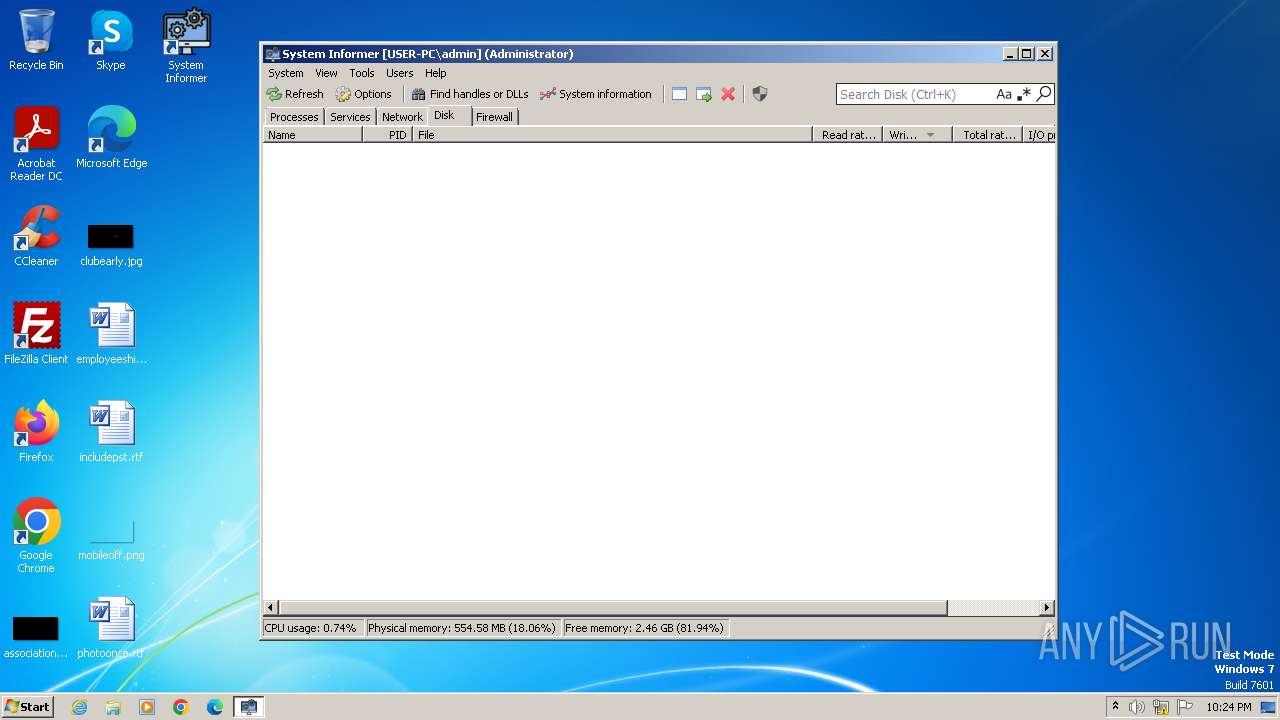1280x720 pixels.
Task: Switch to the Services tab
Action: tap(350, 117)
